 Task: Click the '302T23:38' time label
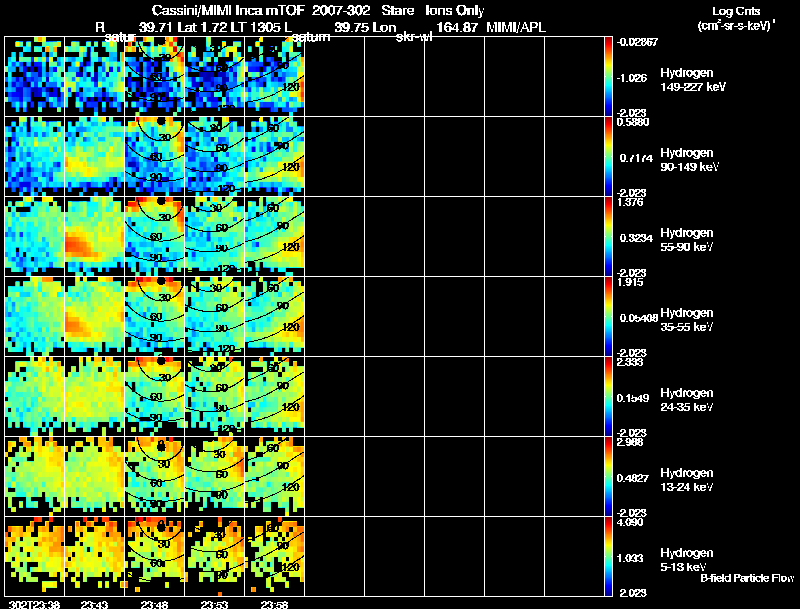coord(35,604)
